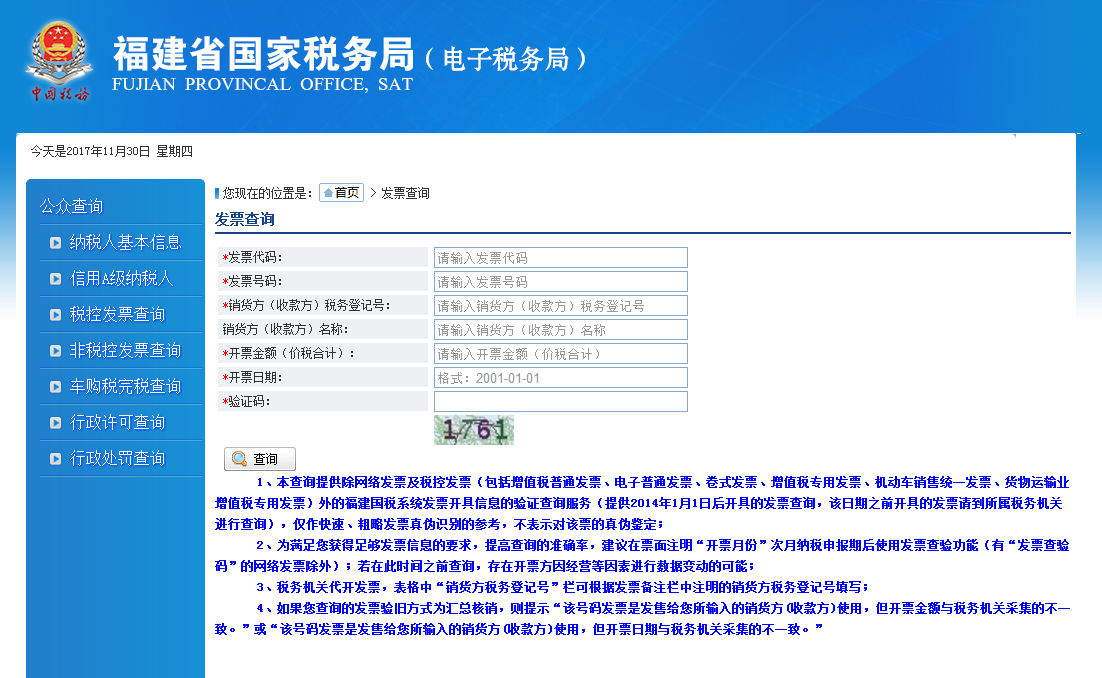Click the 销货方(收款方)名称 field label
The height and width of the screenshot is (678, 1102).
coord(285,330)
